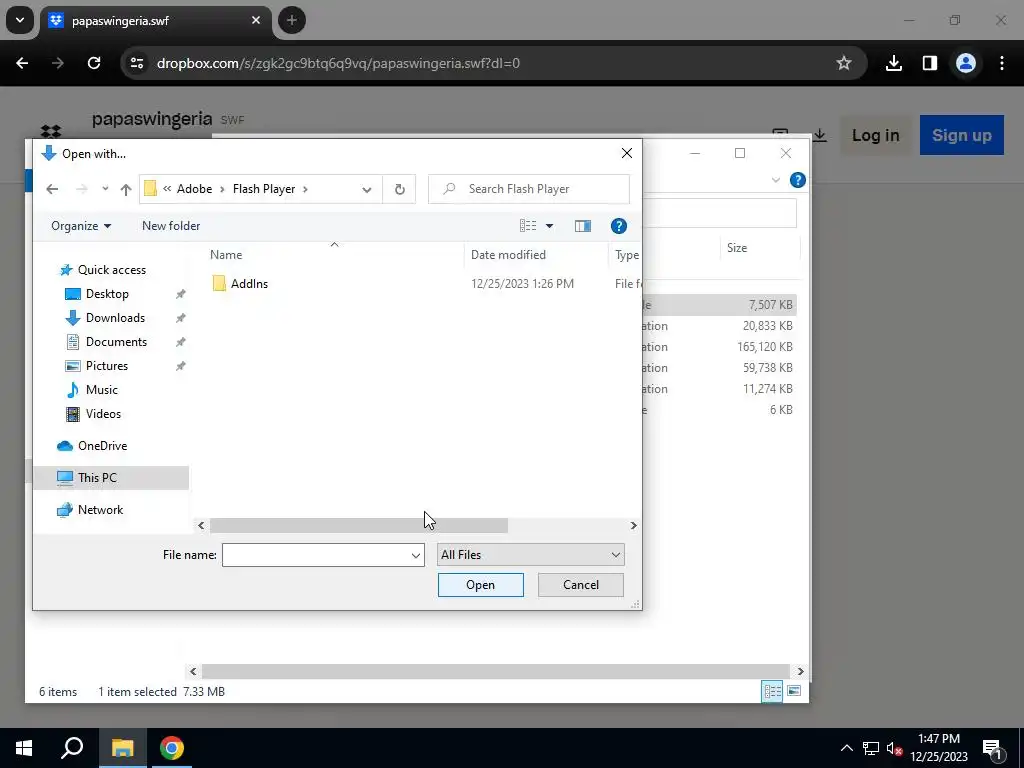Expand address bar path history
The image size is (1024, 768).
367,189
